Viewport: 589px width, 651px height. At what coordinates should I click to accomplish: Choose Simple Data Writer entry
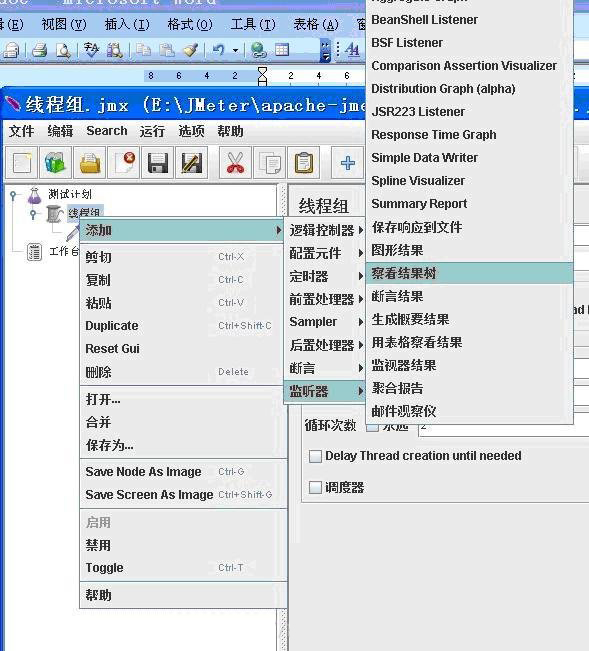(x=469, y=158)
